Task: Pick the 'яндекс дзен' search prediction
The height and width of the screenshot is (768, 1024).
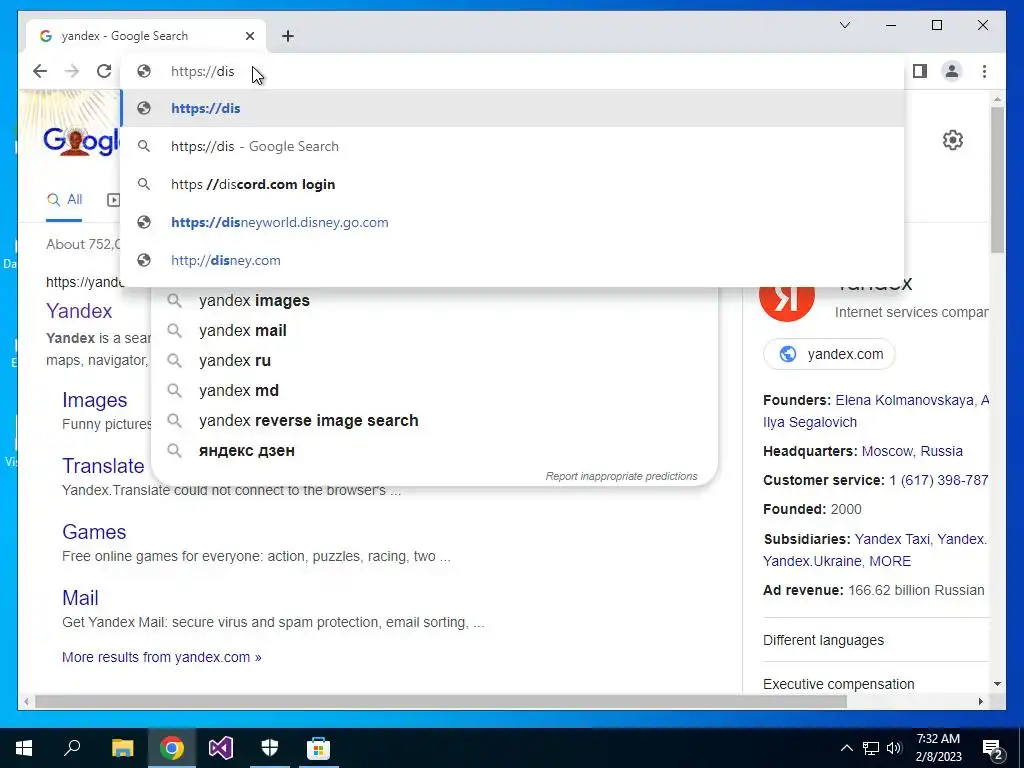Action: click(434, 451)
